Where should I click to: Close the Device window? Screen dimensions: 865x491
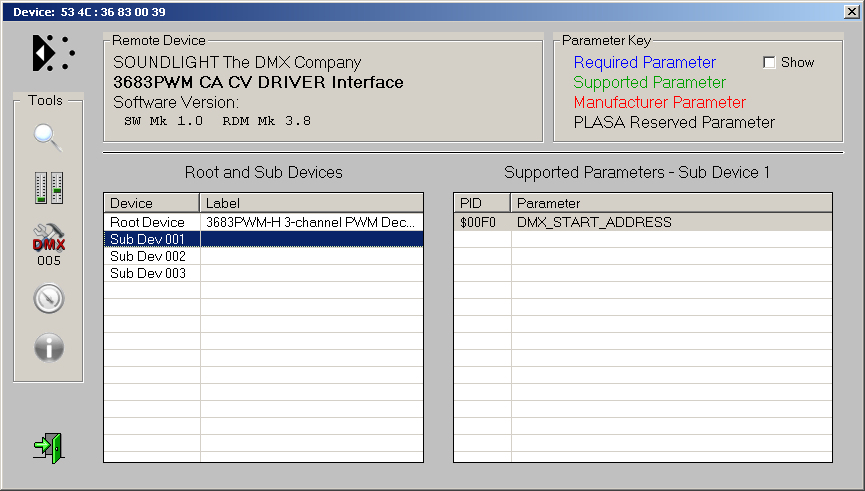point(851,11)
